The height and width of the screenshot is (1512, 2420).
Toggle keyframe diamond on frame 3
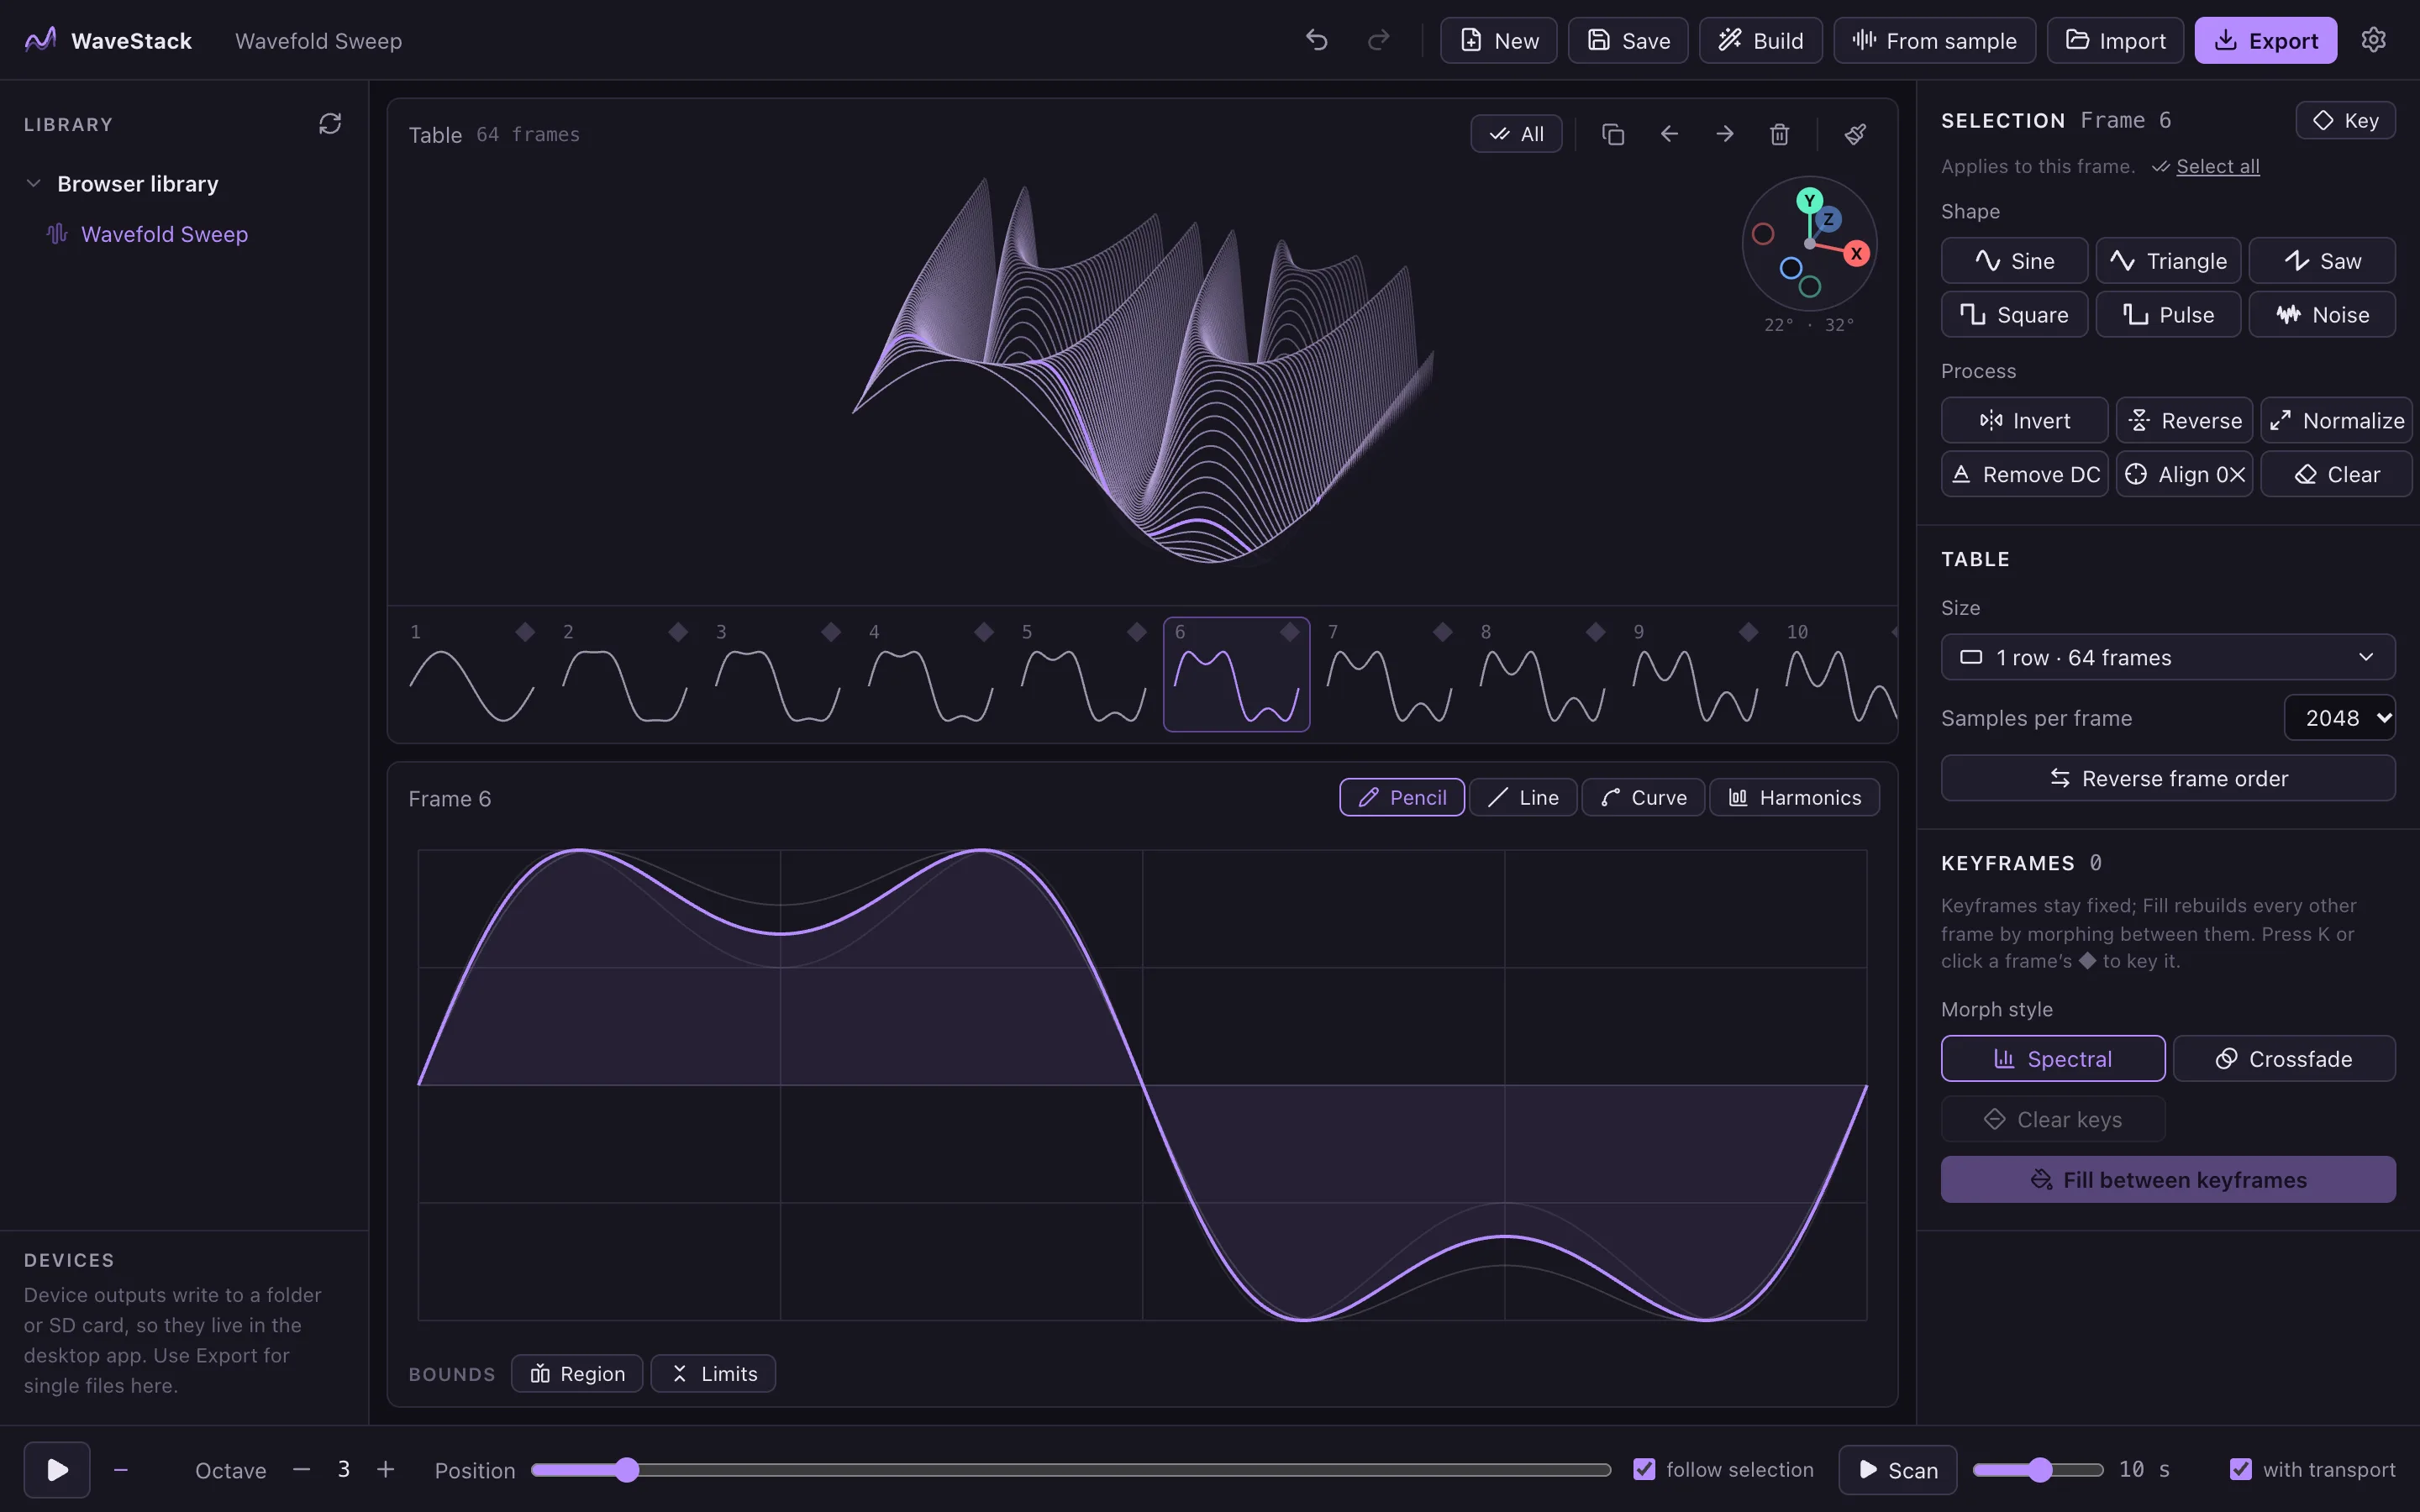[830, 632]
